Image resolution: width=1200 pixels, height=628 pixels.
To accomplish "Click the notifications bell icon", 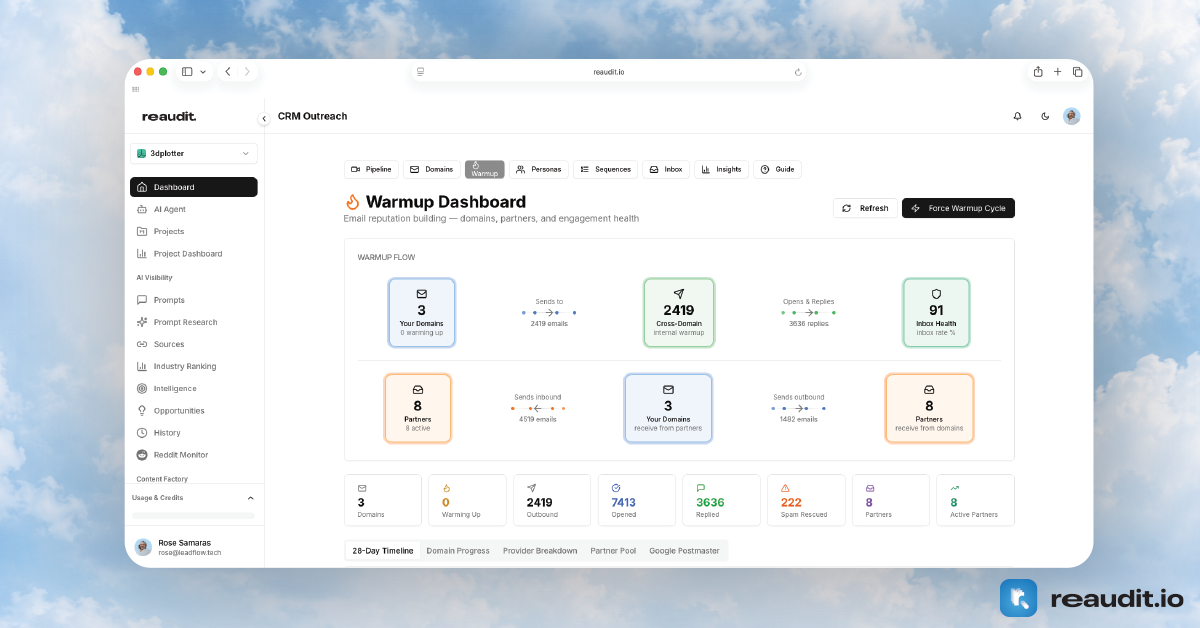I will pyautogui.click(x=1018, y=116).
